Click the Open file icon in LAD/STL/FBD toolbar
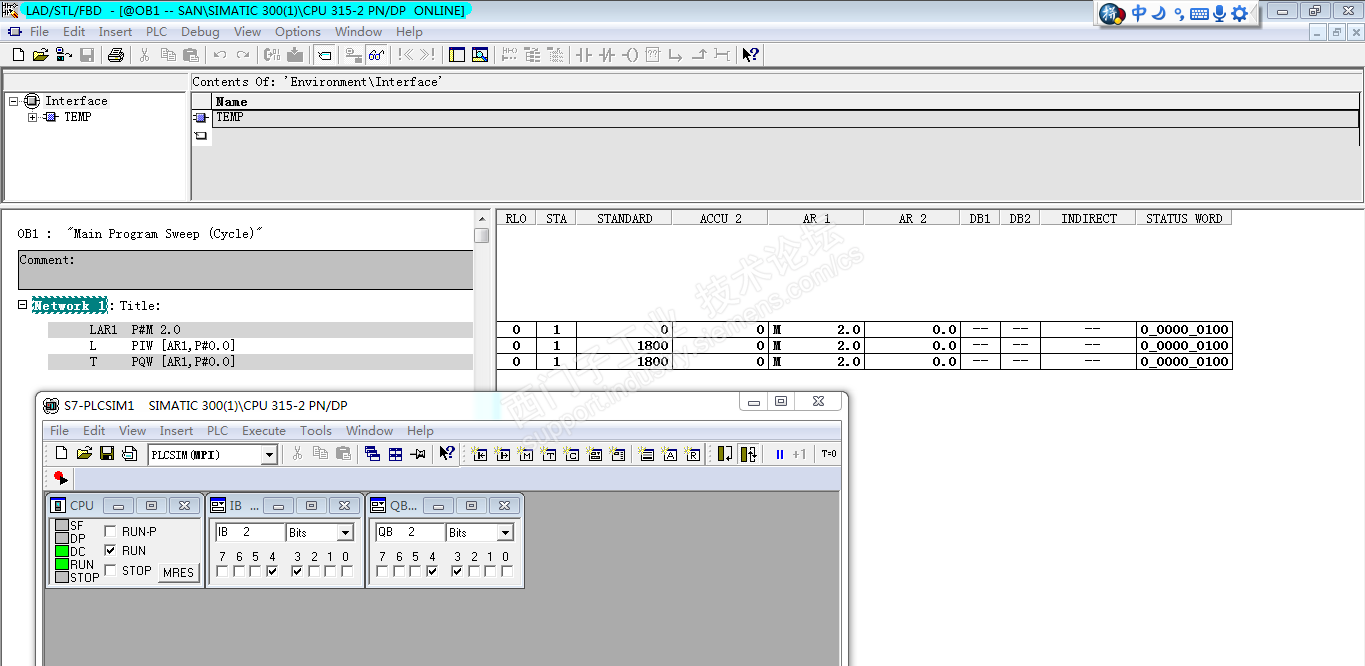 [x=40, y=55]
